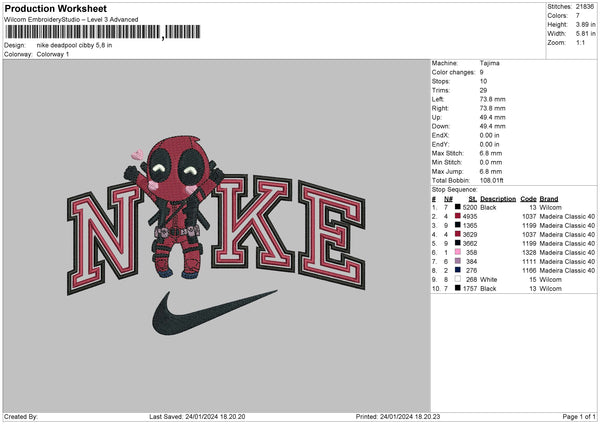The image size is (600, 424).
Task: Click the Deadpool character in the design preview
Action: click(174, 207)
